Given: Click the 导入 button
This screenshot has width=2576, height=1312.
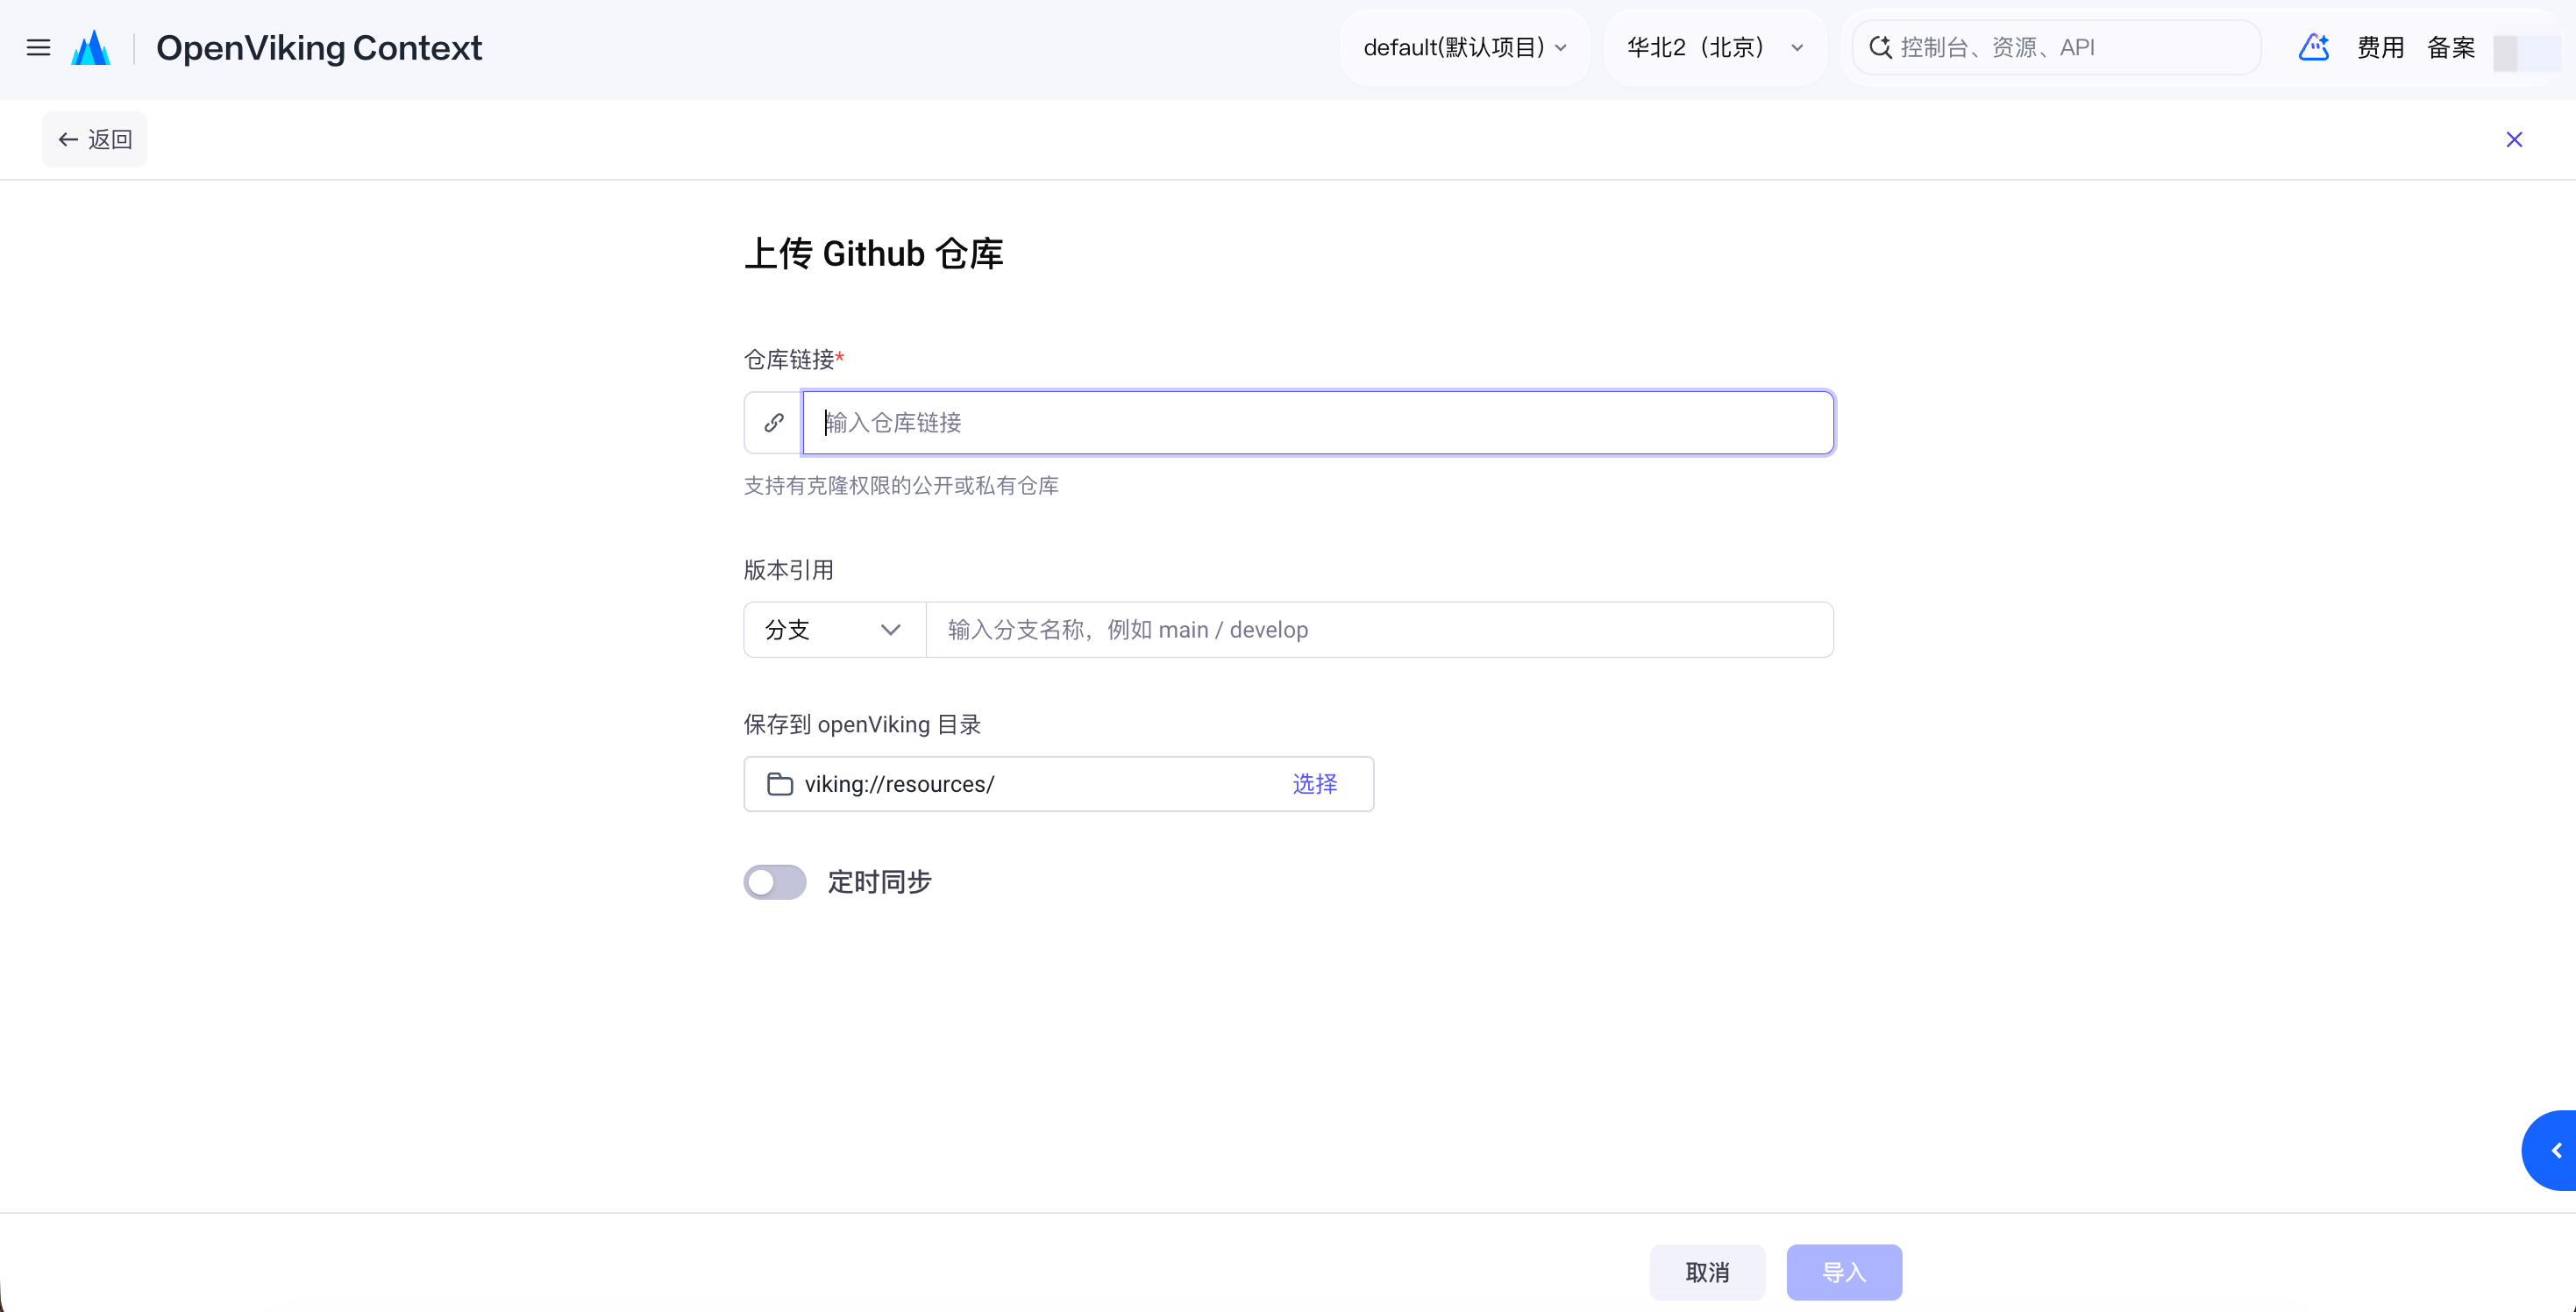Looking at the screenshot, I should coord(1844,1272).
